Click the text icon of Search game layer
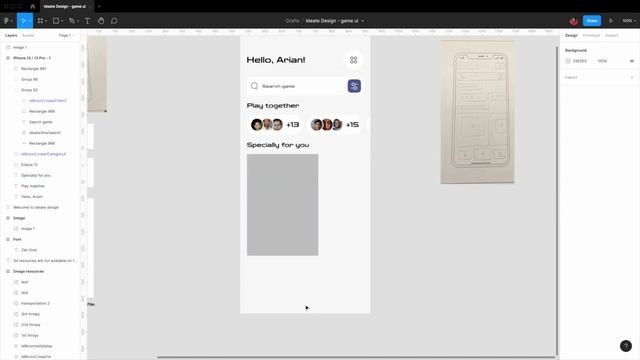The image size is (640, 360). 24,122
